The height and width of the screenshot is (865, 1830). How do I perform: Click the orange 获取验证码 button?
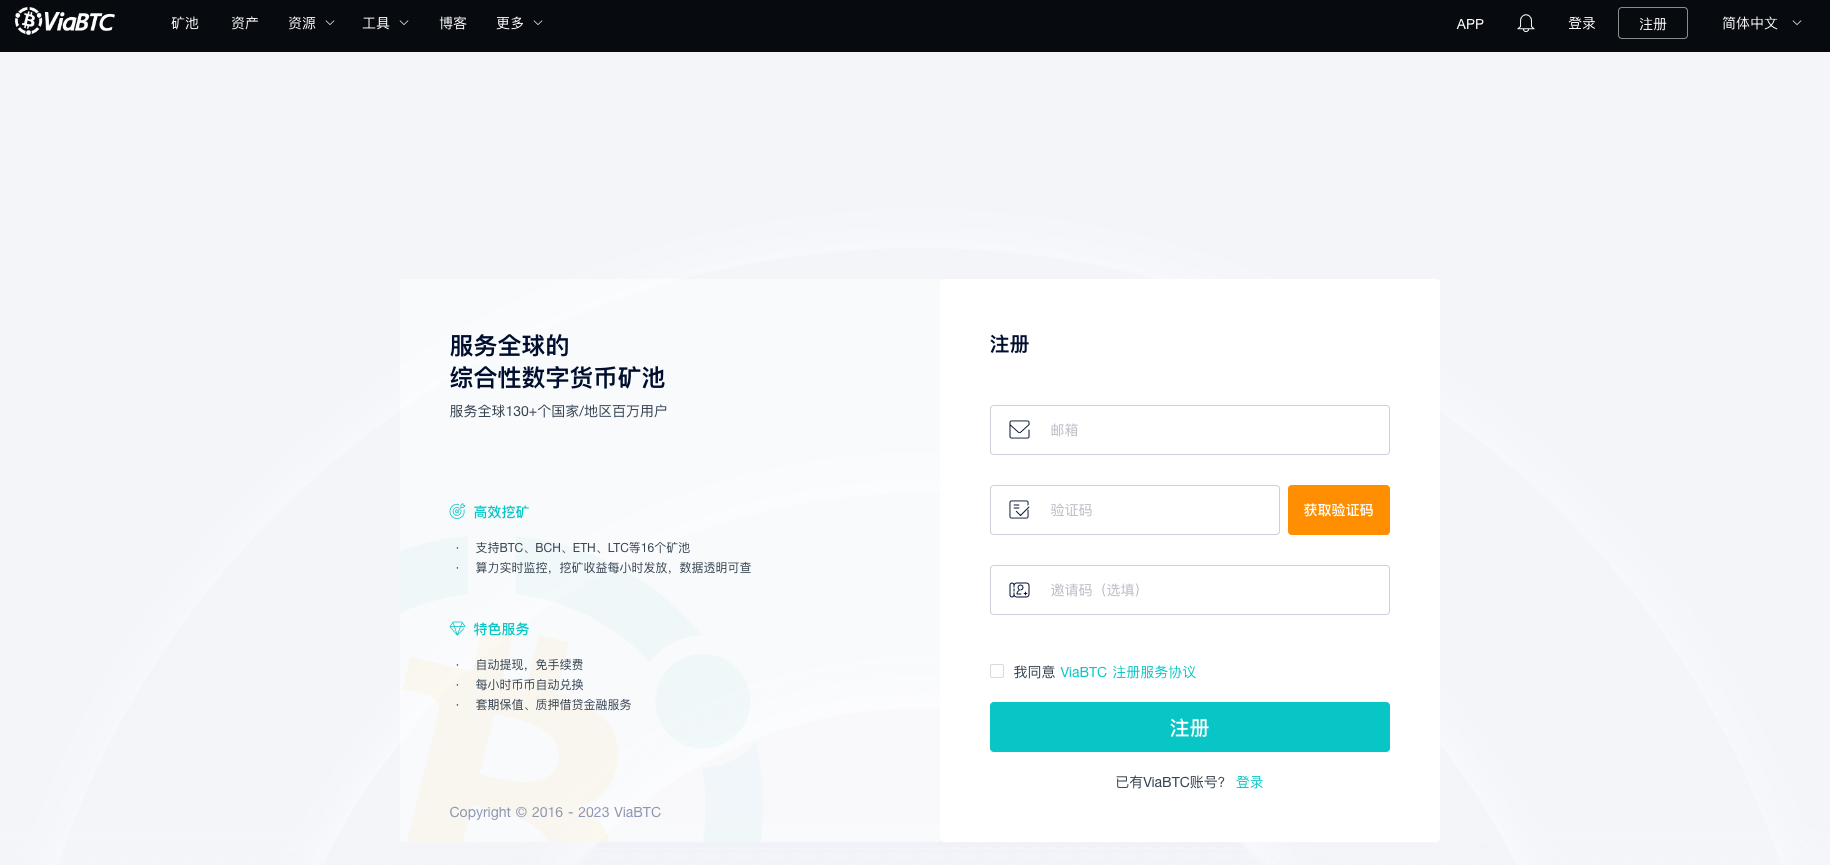pos(1339,510)
